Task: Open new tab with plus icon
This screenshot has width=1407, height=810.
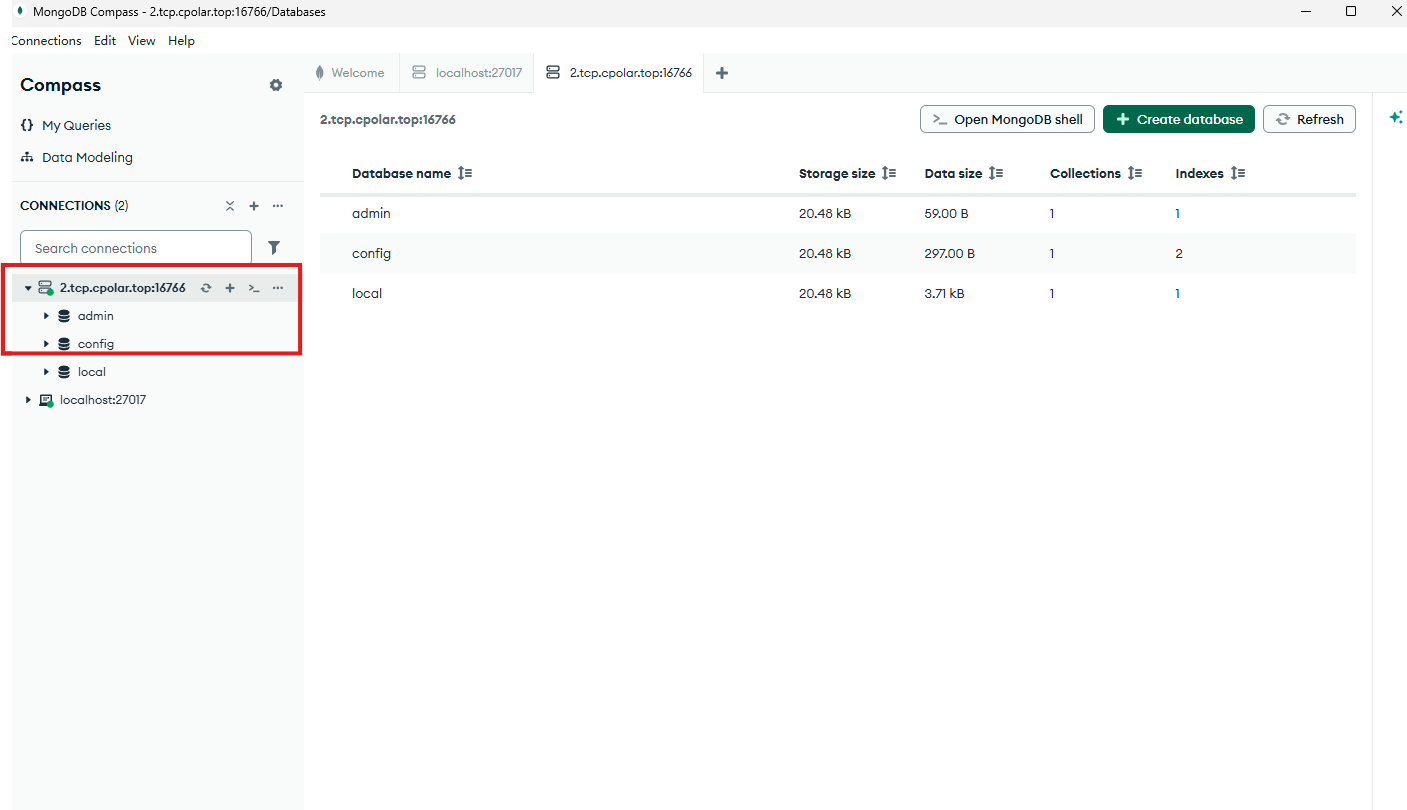Action: point(722,73)
